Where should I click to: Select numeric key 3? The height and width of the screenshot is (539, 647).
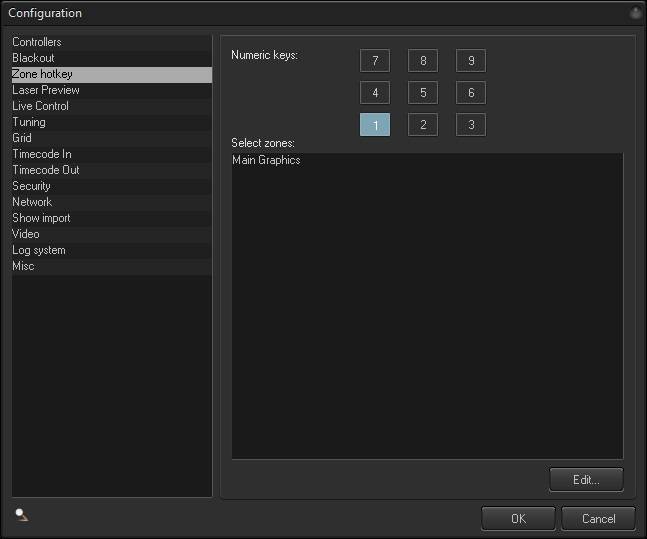(x=471, y=125)
